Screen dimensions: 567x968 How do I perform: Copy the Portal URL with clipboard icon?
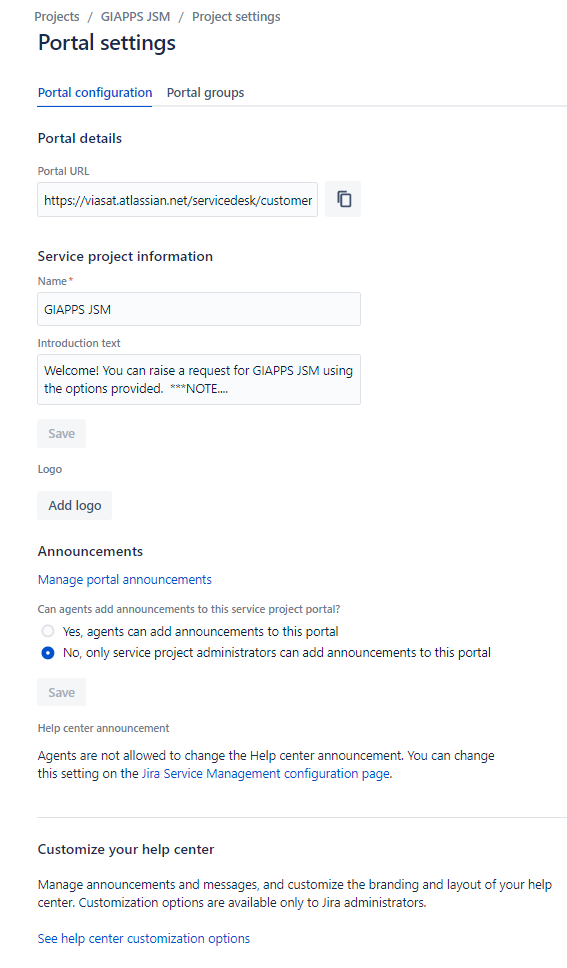pos(343,199)
